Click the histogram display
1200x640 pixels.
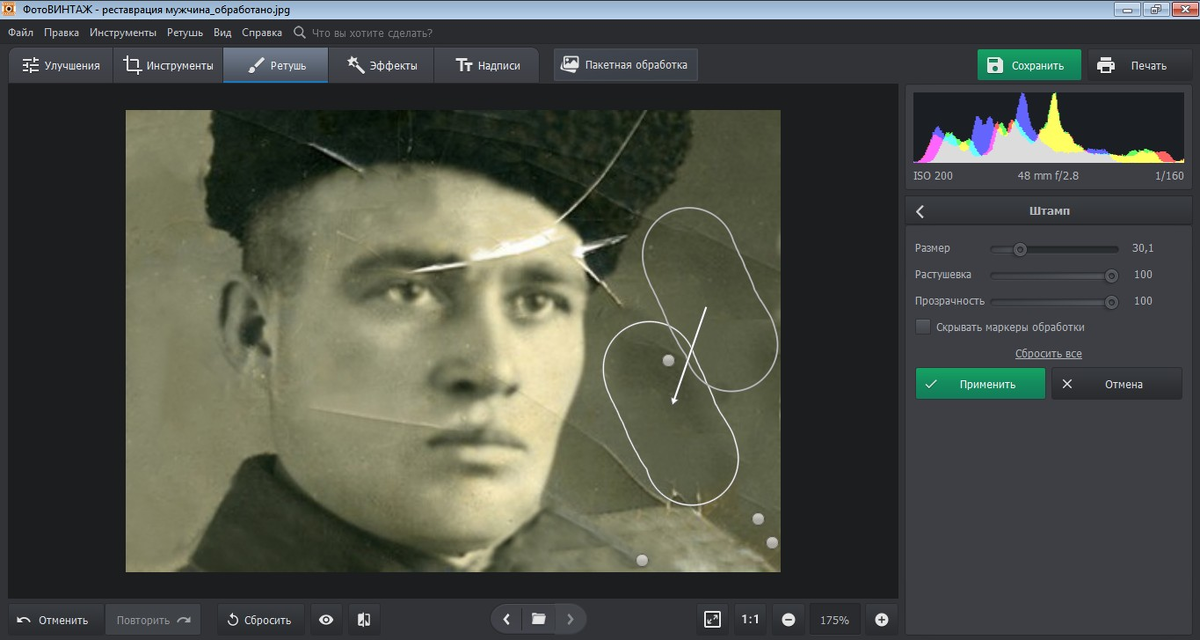[x=1050, y=127]
